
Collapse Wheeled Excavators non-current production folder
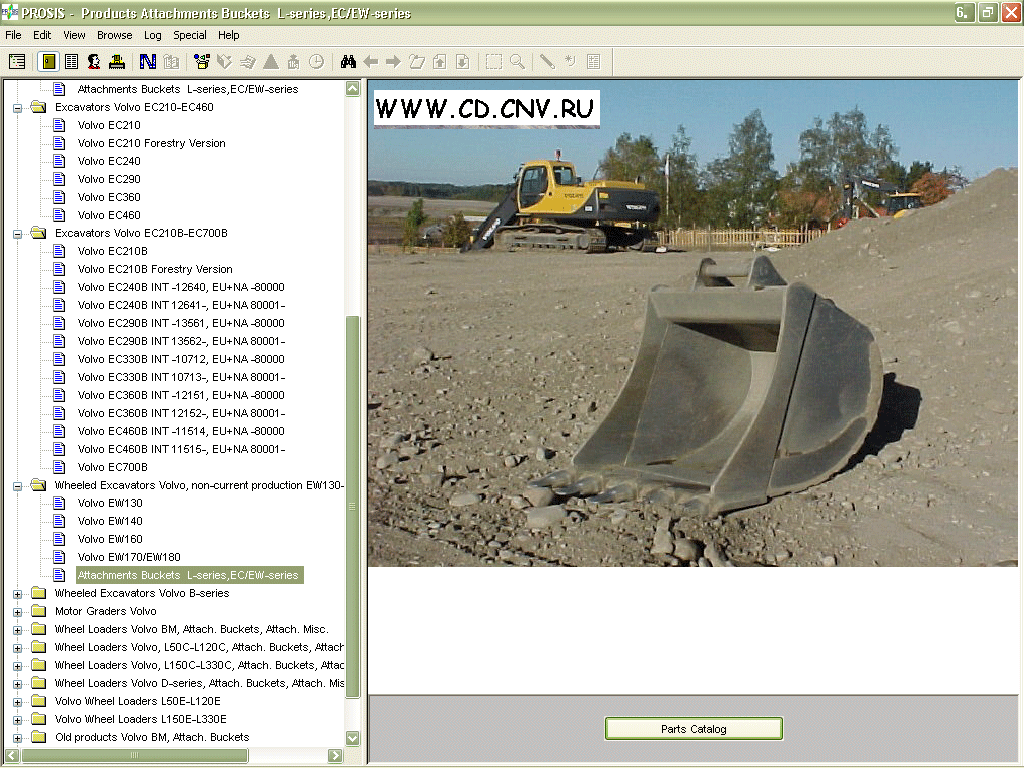point(18,486)
